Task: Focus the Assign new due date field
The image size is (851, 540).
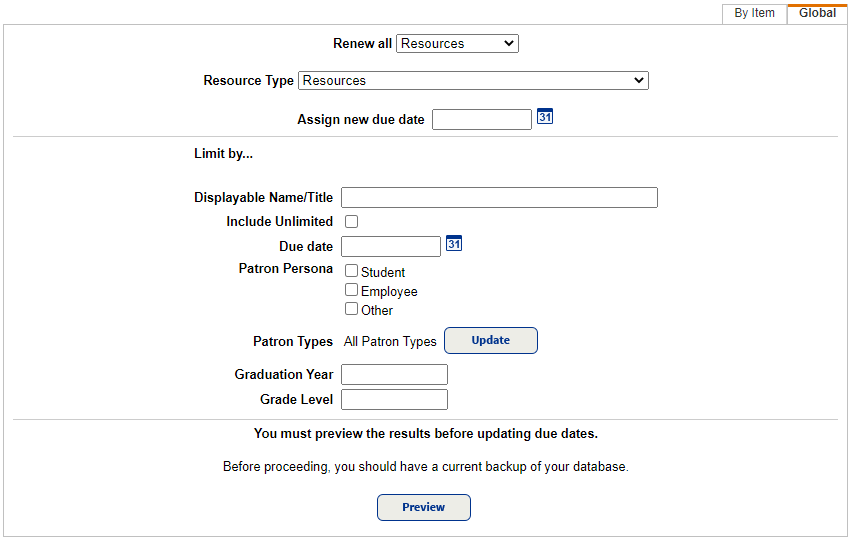Action: pyautogui.click(x=482, y=119)
